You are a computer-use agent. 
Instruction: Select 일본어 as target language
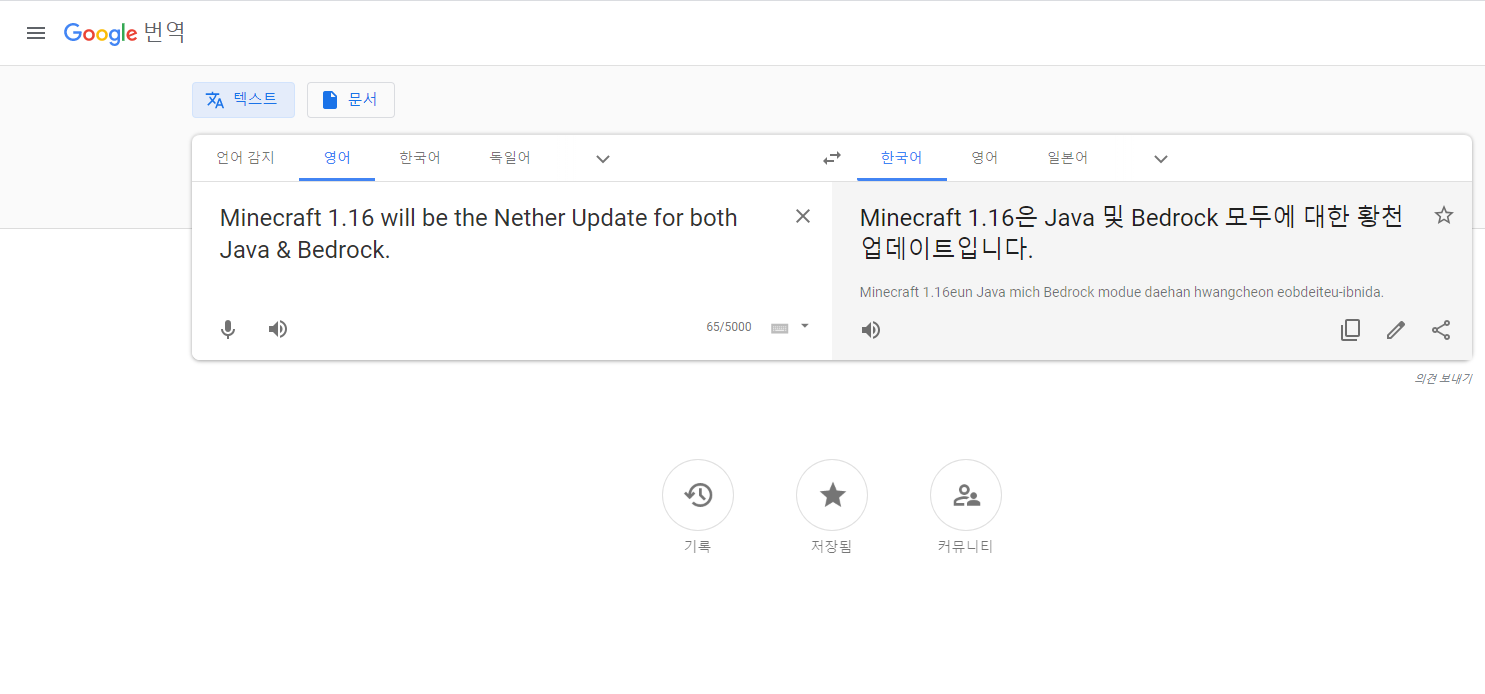point(1068,158)
